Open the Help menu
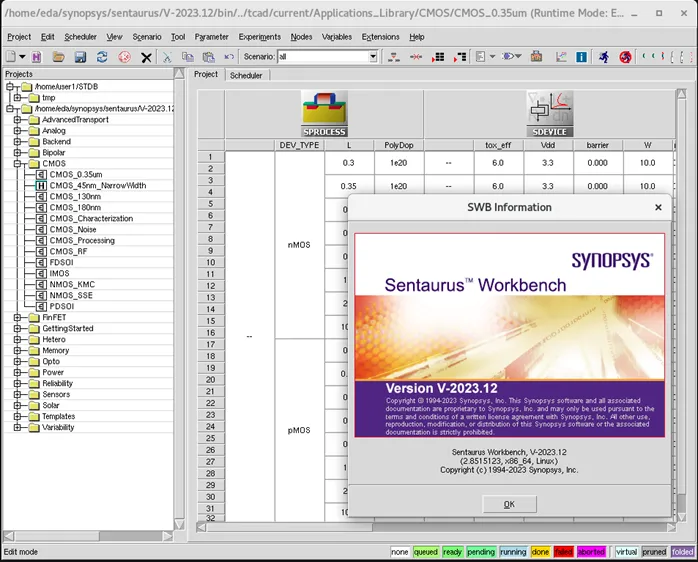 tap(417, 37)
